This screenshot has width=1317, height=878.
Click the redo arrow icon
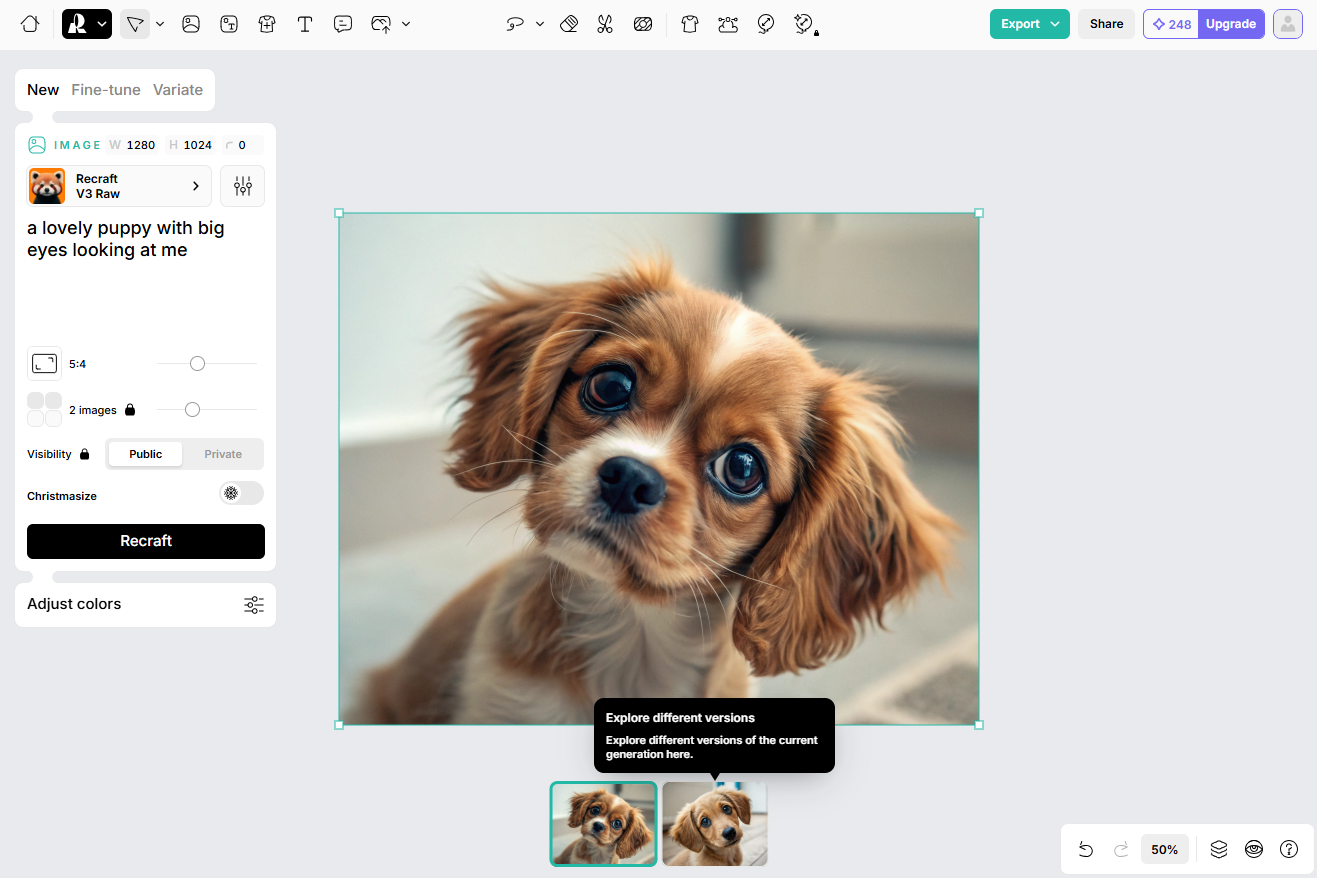[x=1121, y=850]
